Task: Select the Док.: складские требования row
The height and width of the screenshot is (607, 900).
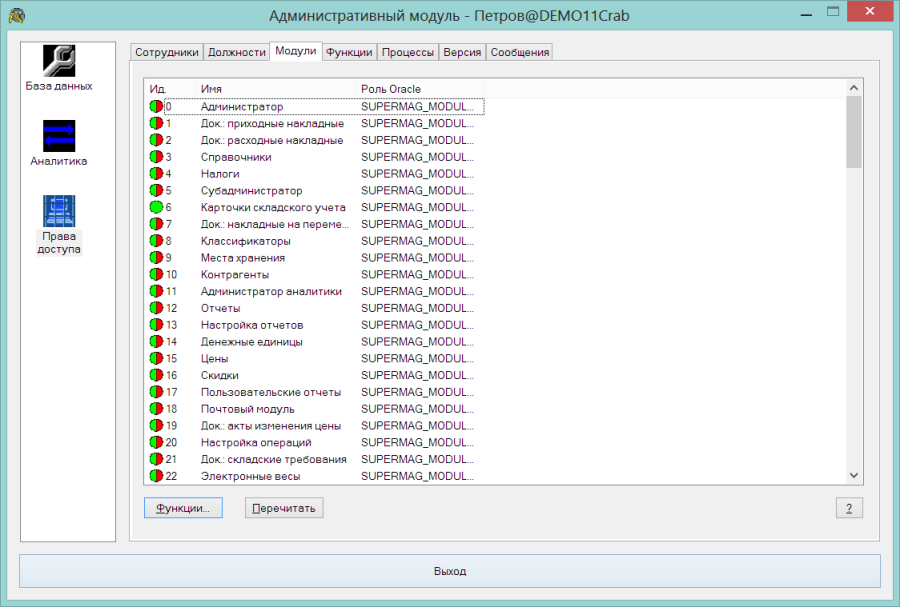Action: point(314,459)
